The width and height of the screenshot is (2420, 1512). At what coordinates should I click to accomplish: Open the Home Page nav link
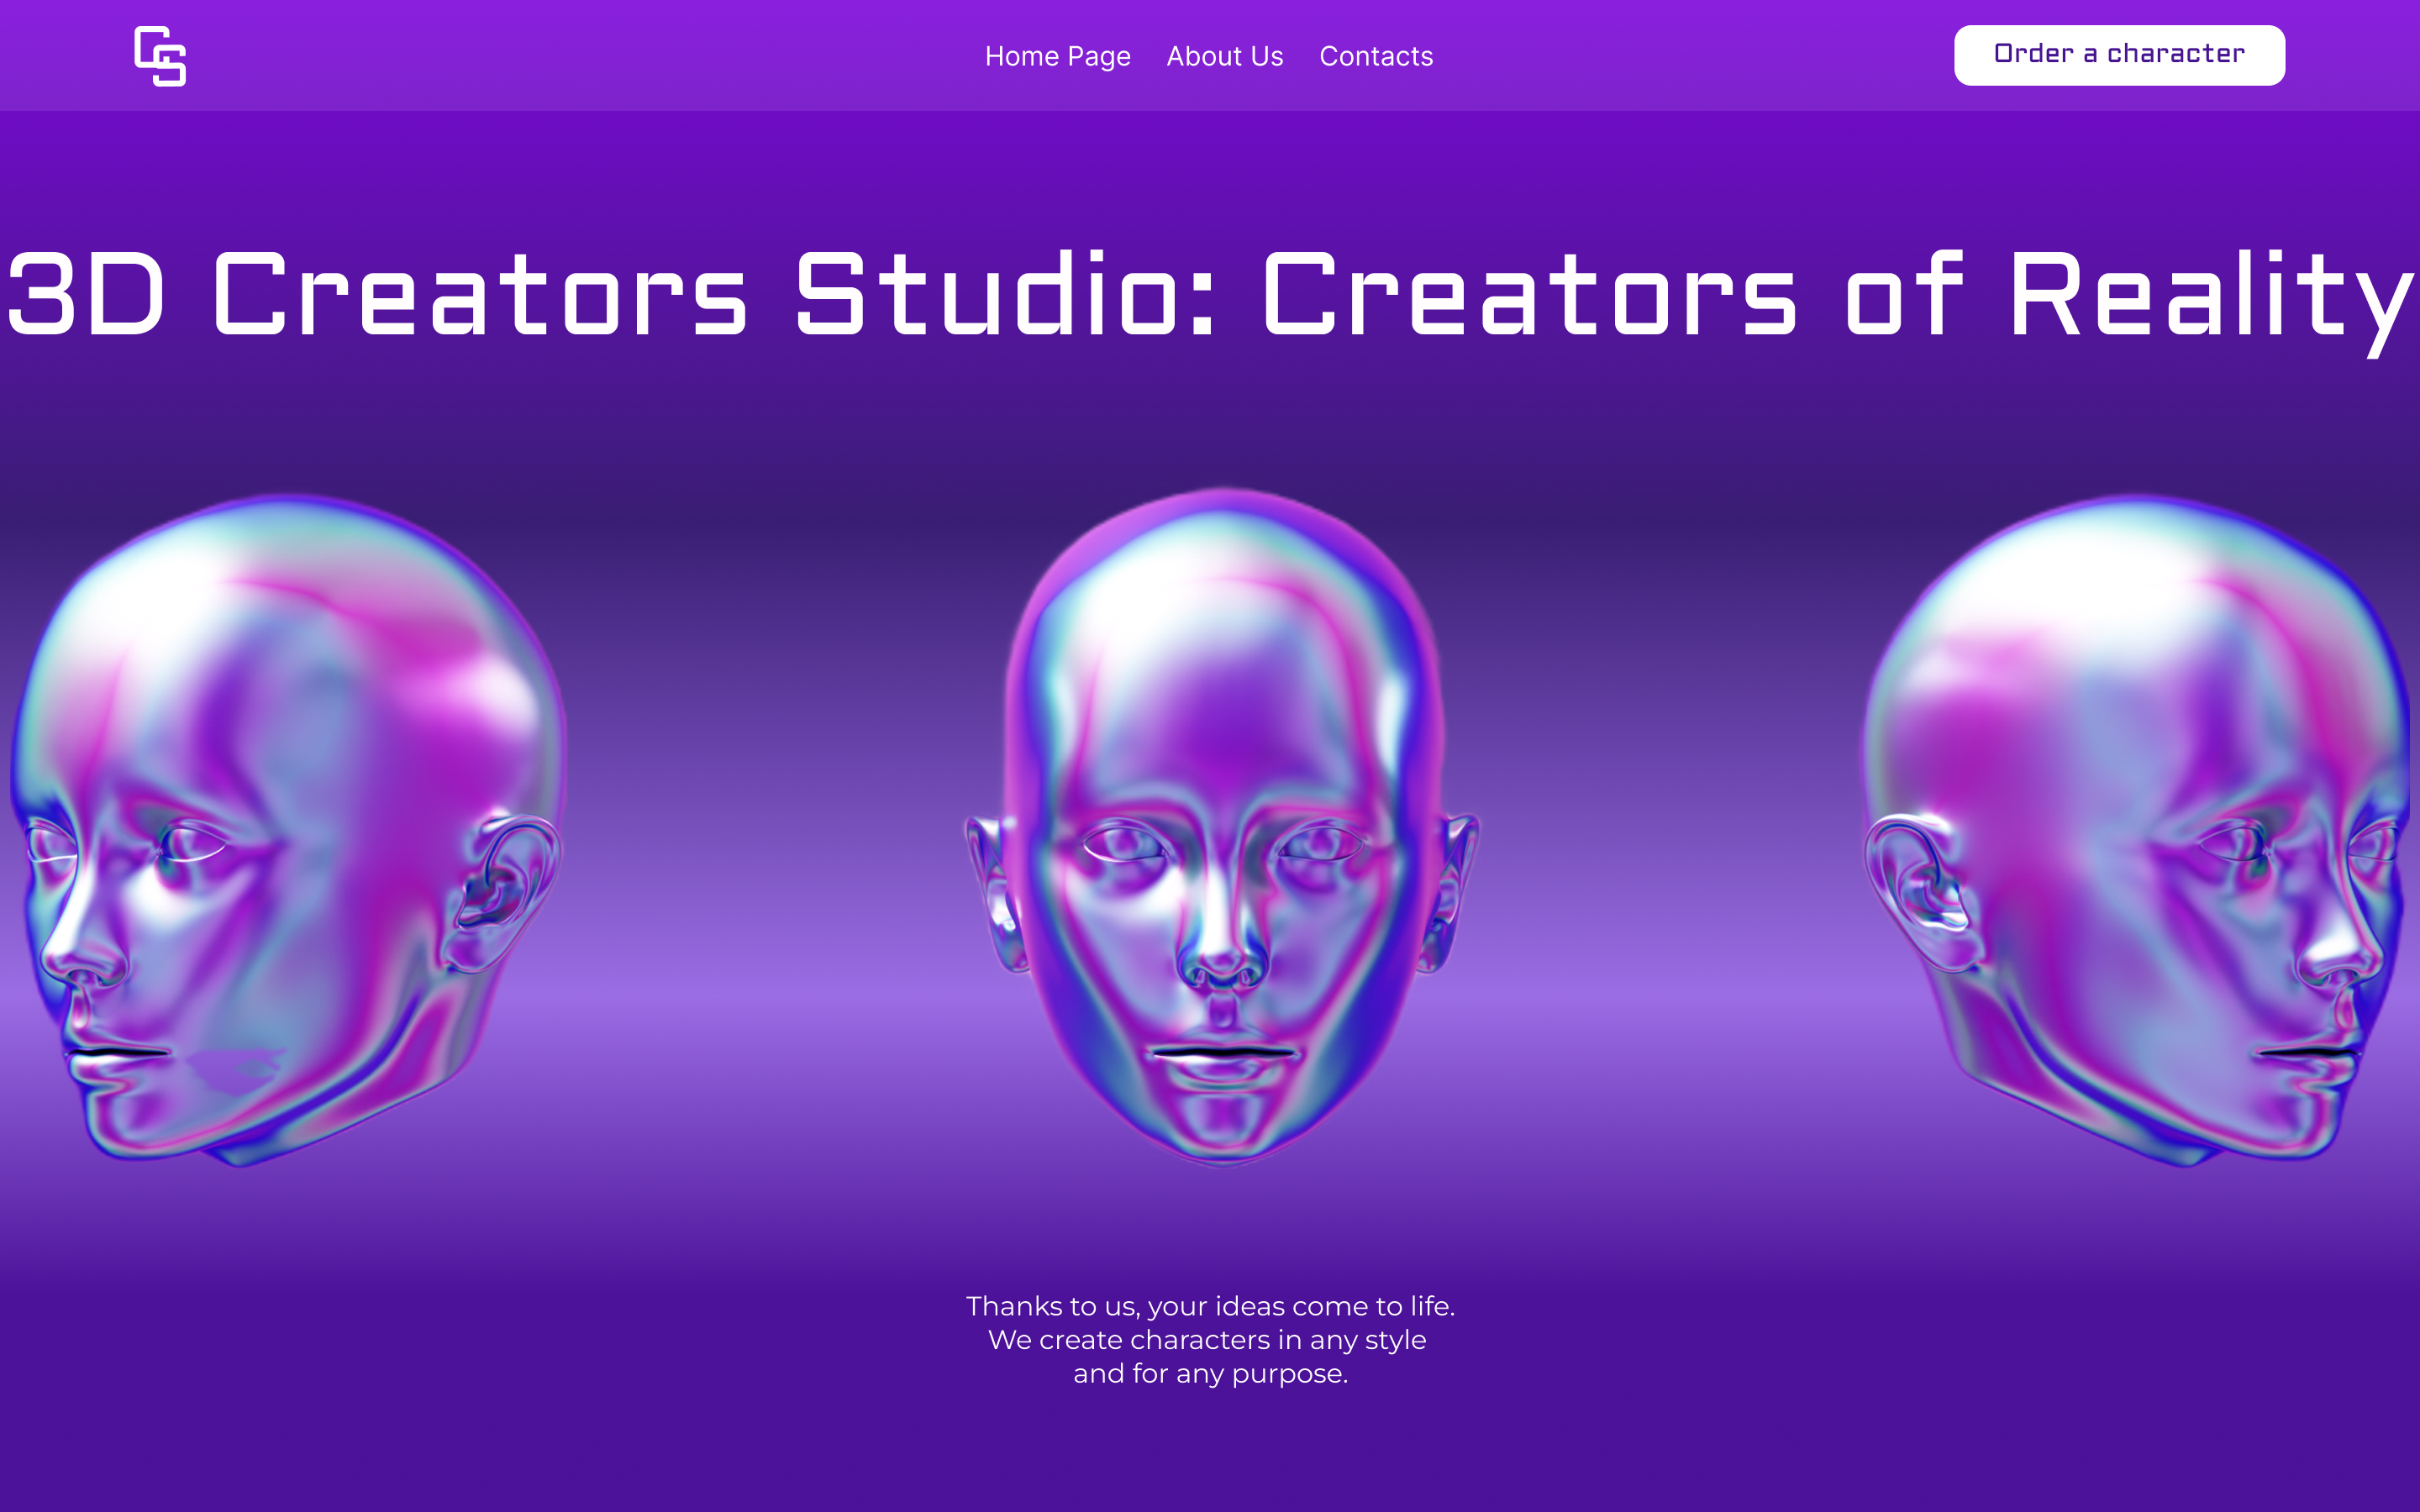pyautogui.click(x=1057, y=56)
